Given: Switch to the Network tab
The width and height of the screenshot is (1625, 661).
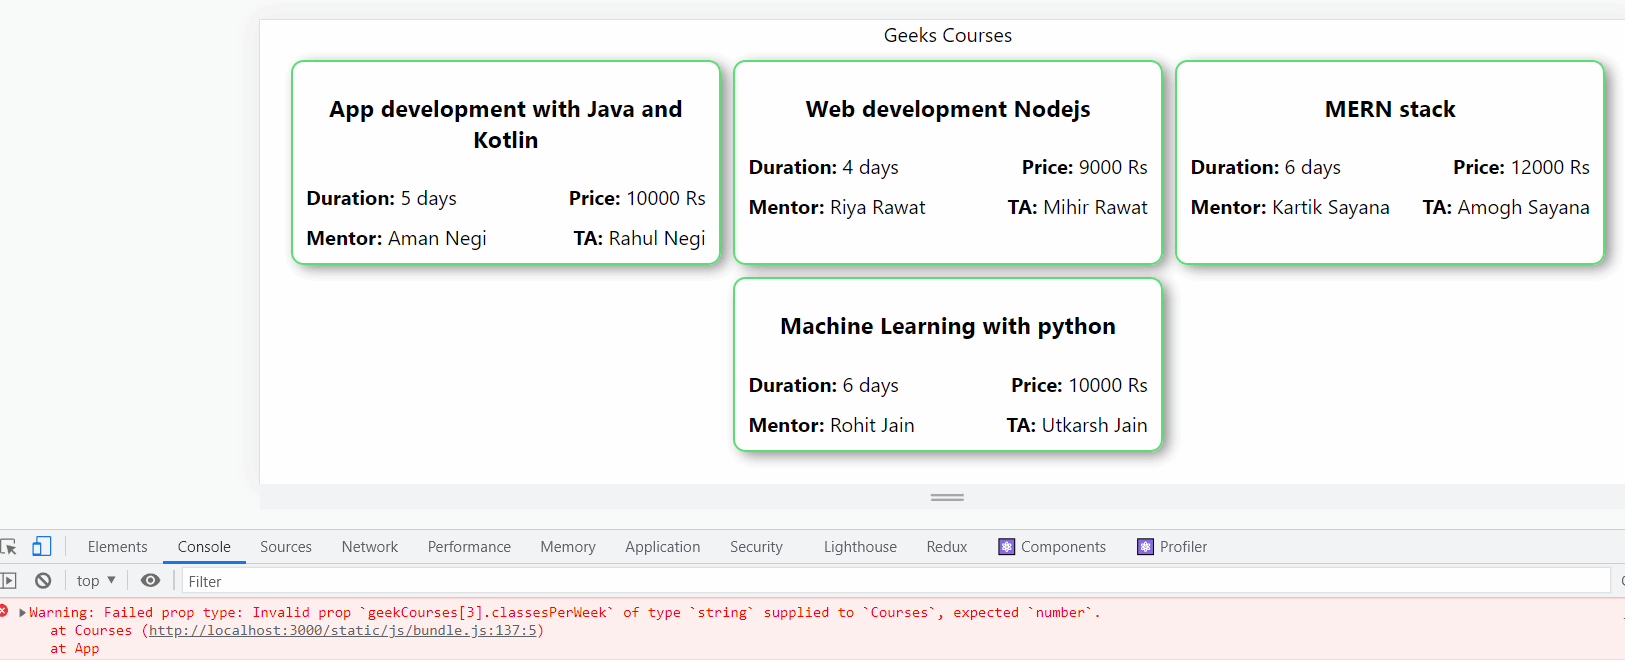Looking at the screenshot, I should pyautogui.click(x=370, y=547).
